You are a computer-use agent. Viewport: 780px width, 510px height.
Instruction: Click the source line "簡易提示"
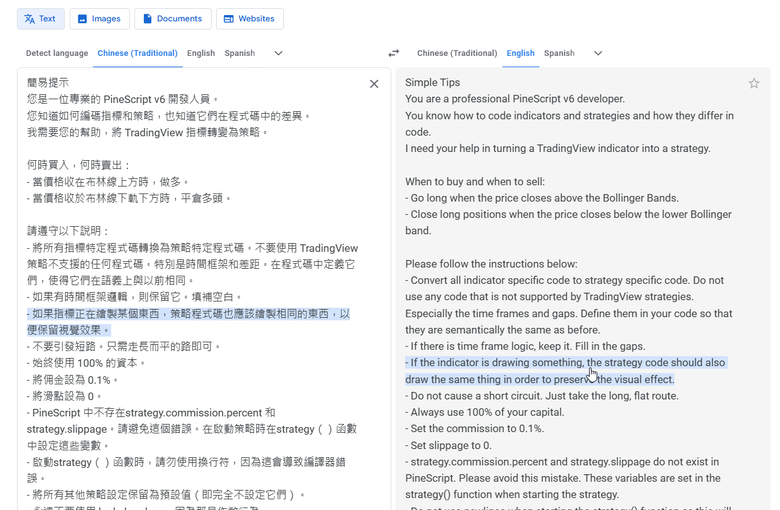pos(48,83)
